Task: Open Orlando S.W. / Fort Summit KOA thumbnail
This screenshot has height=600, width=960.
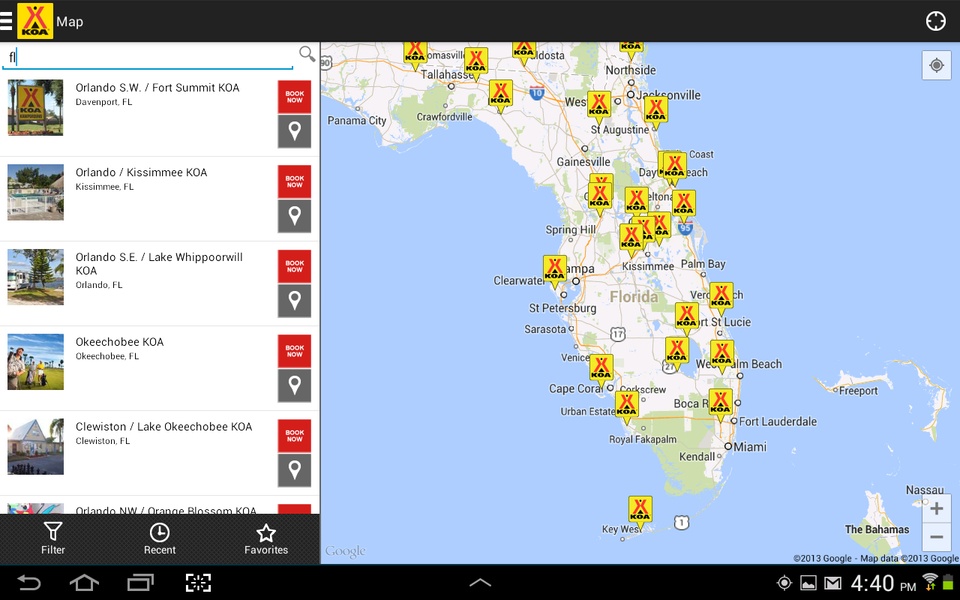Action: point(36,108)
